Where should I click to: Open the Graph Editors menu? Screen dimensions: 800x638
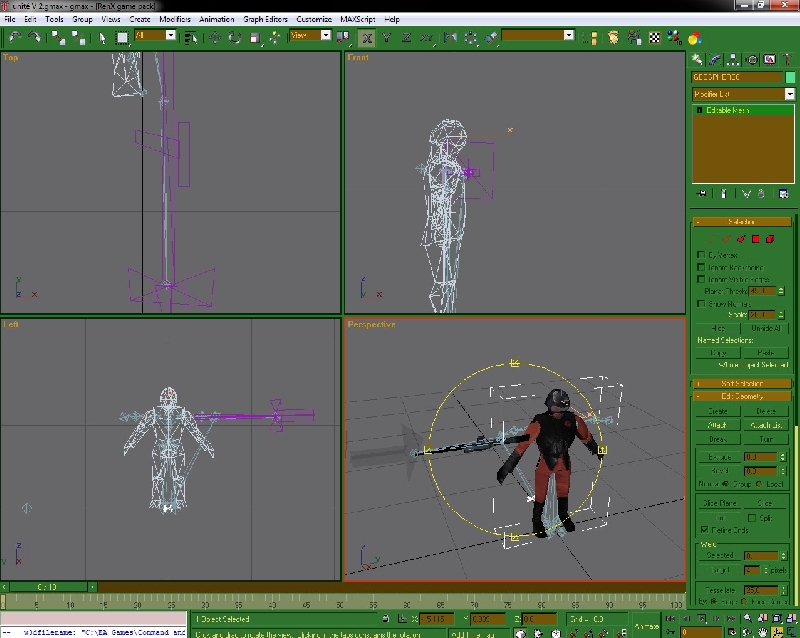(x=262, y=19)
